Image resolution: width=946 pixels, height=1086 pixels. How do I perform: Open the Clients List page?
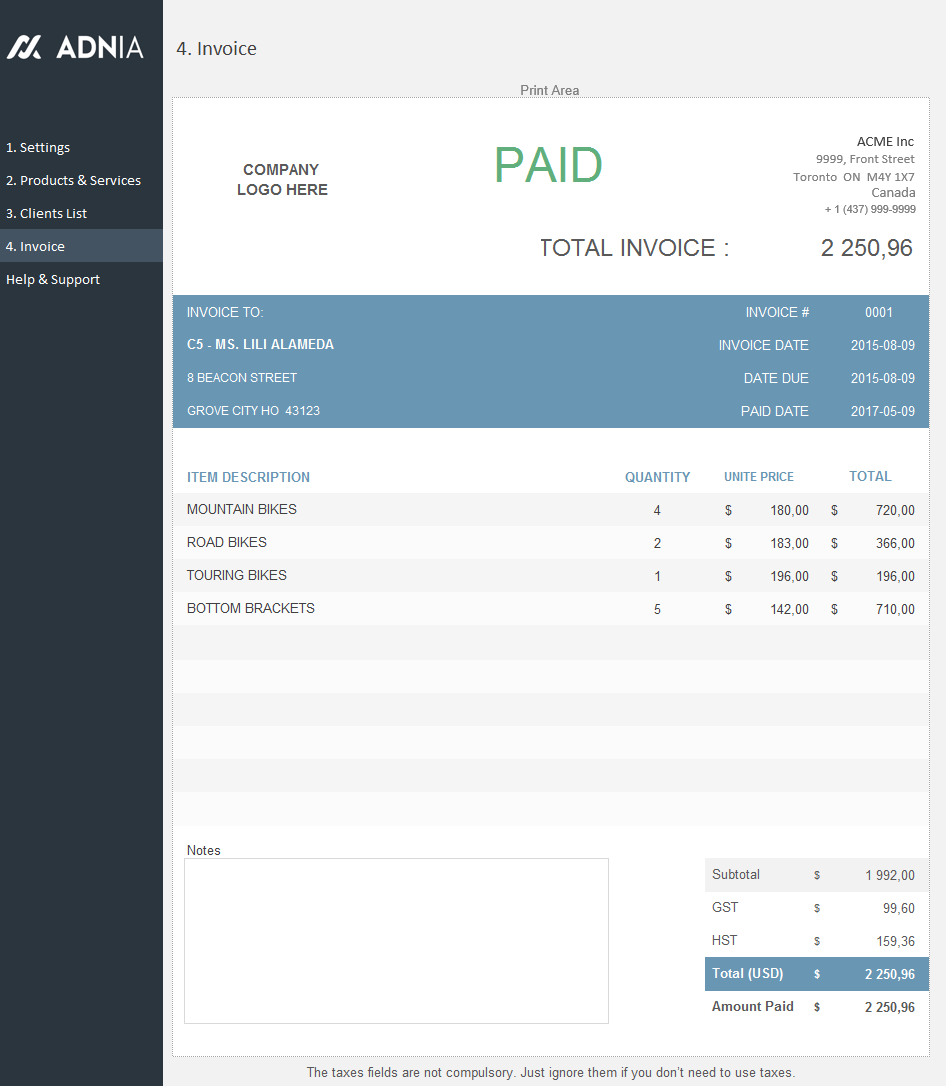46,213
